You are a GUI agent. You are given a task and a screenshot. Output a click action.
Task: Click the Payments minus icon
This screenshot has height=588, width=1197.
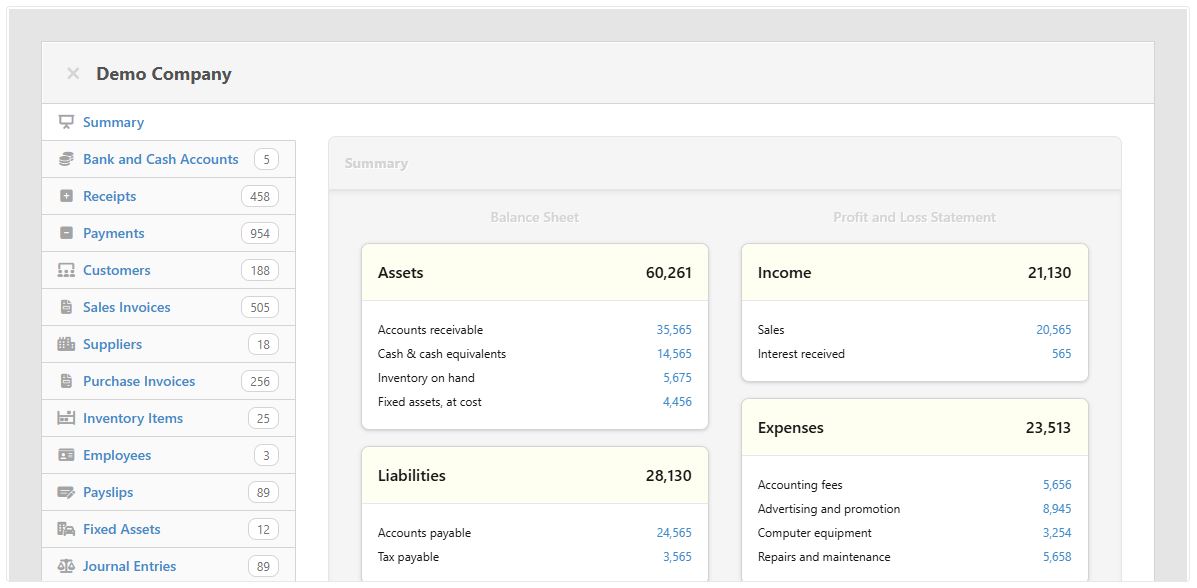coord(65,233)
